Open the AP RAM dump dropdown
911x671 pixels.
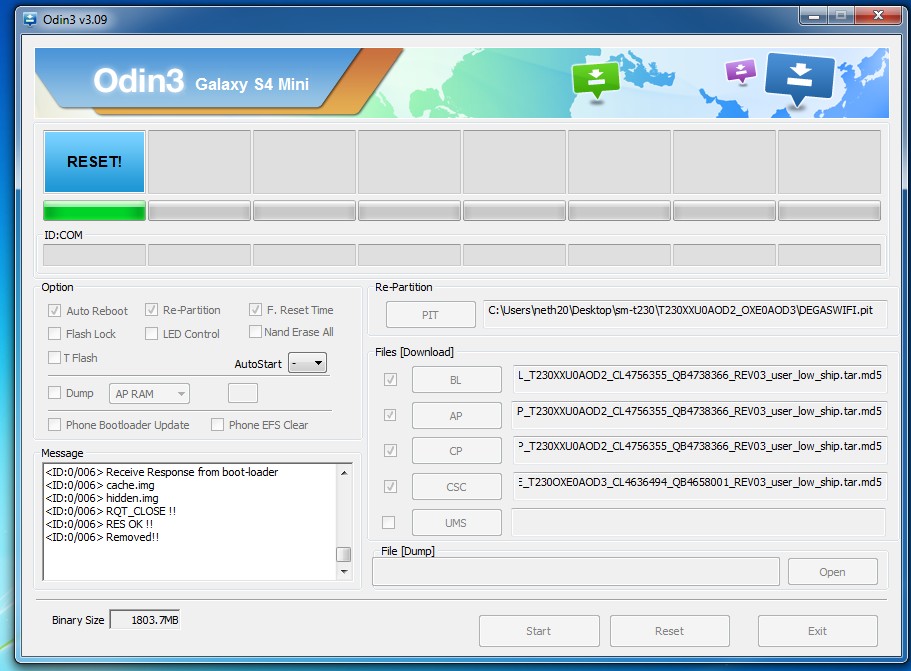pyautogui.click(x=149, y=394)
